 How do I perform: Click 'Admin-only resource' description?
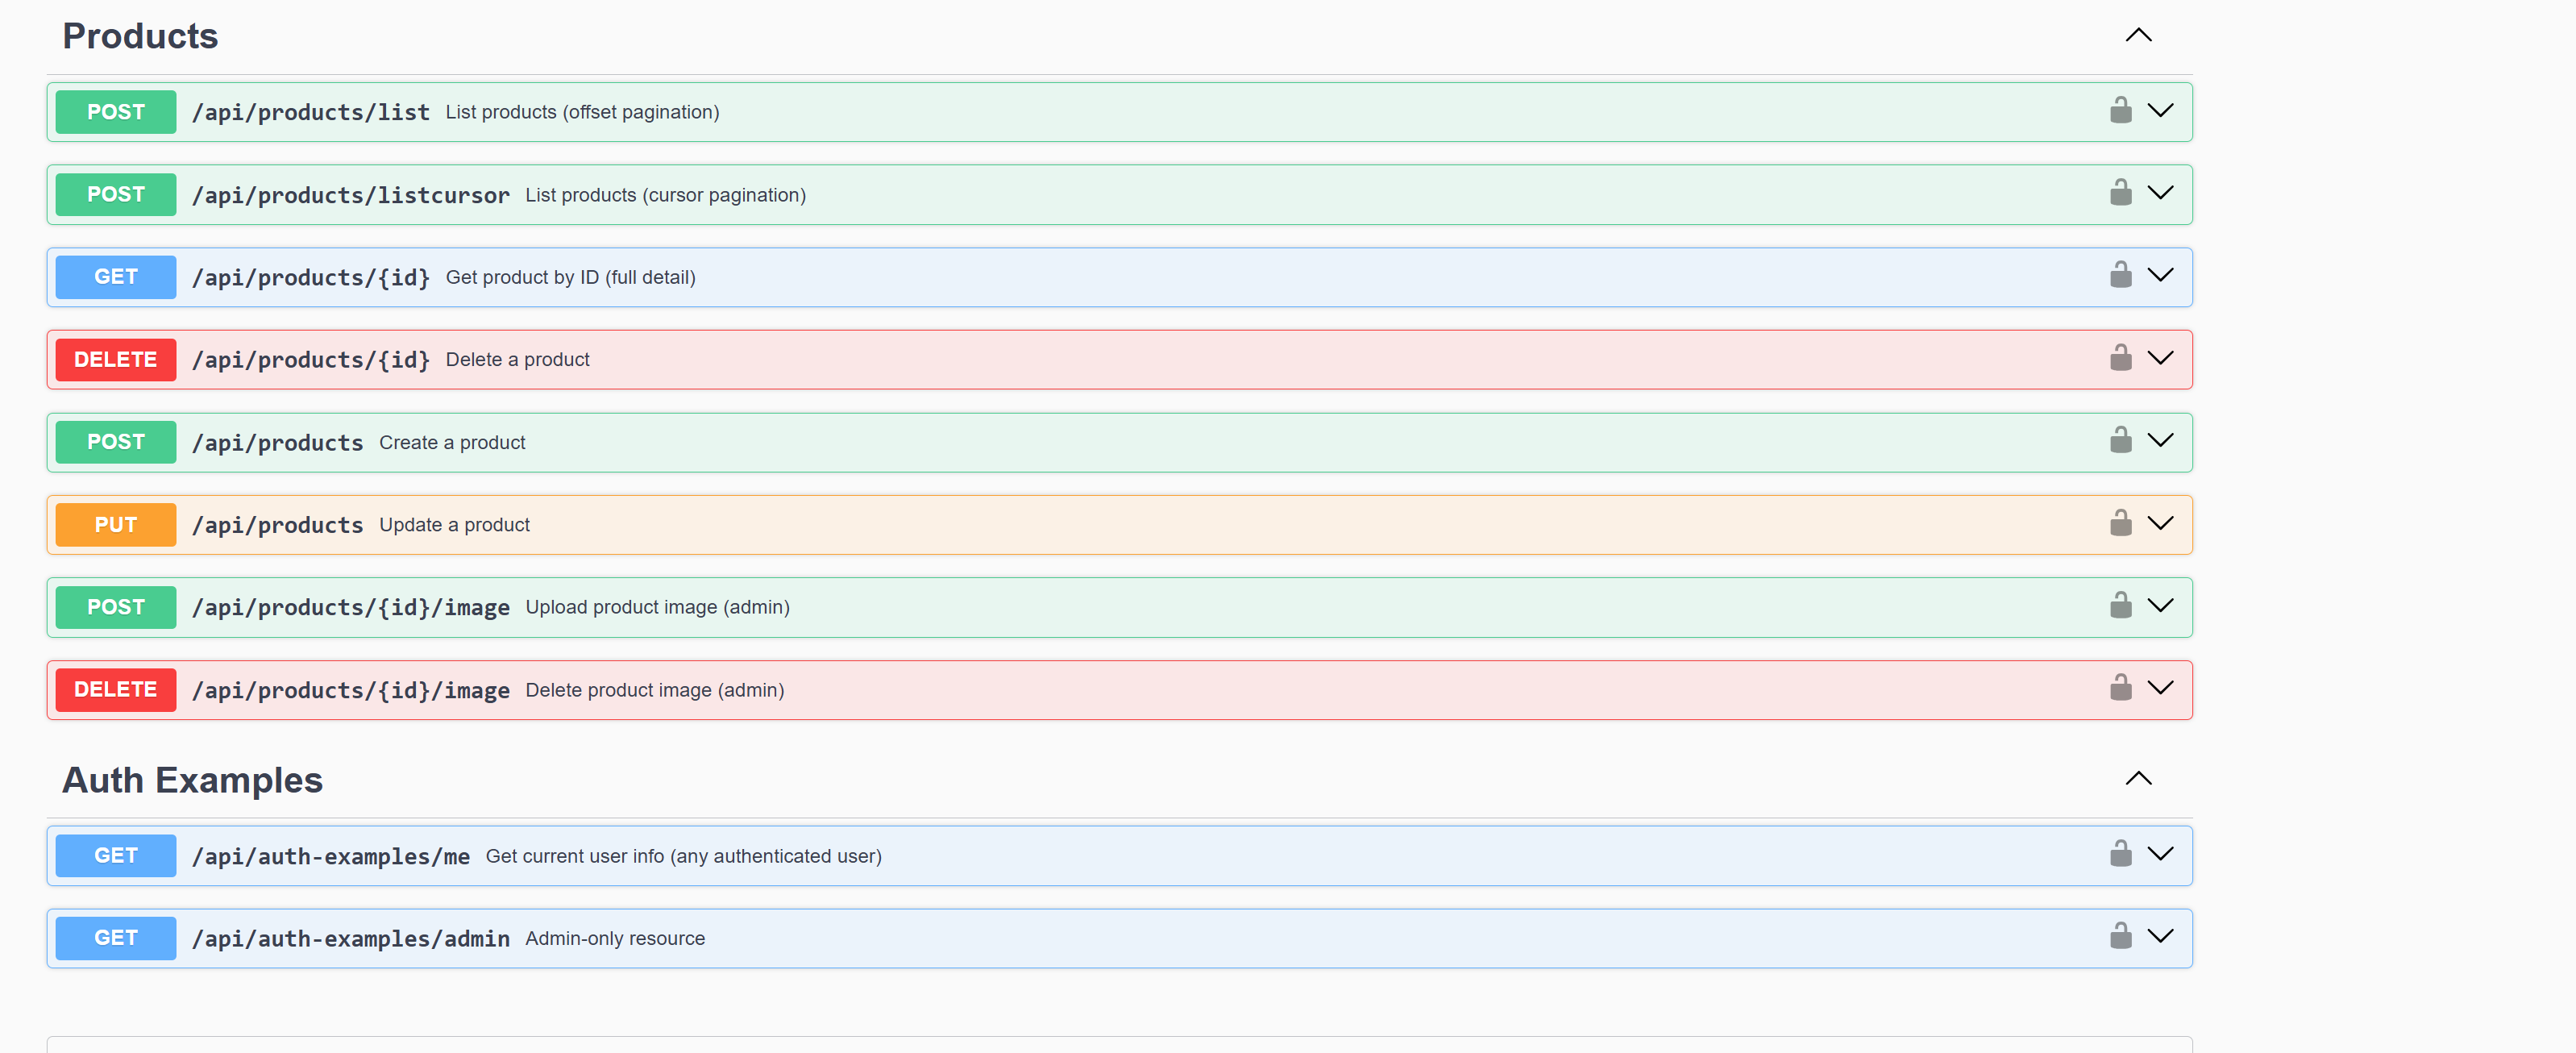click(615, 938)
